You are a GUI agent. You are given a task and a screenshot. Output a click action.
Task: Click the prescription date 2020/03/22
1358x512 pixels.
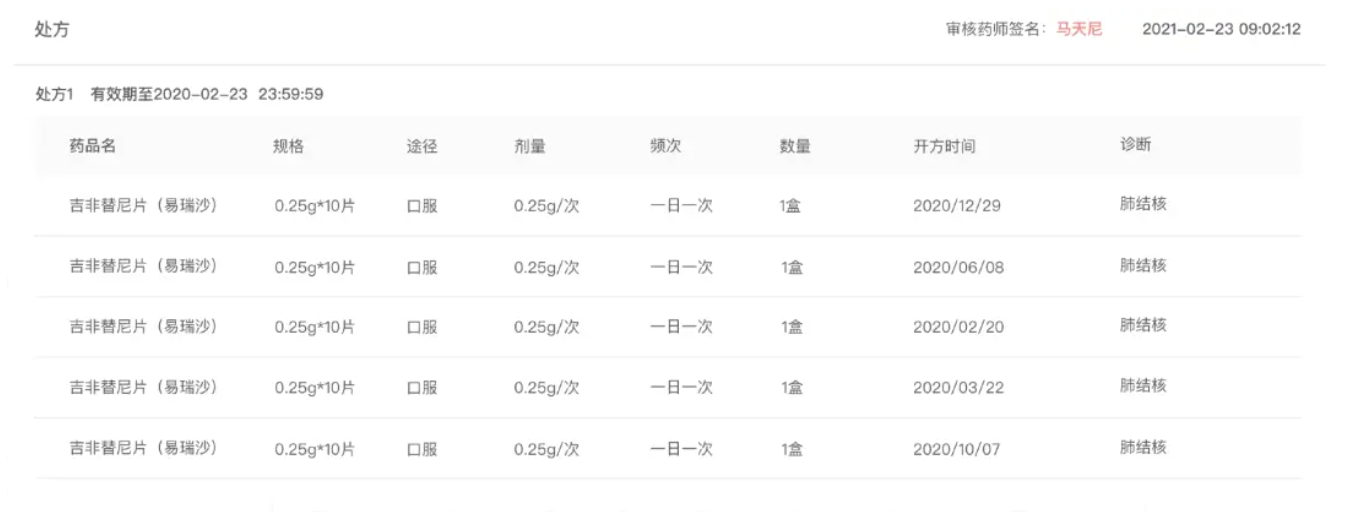[x=956, y=388]
